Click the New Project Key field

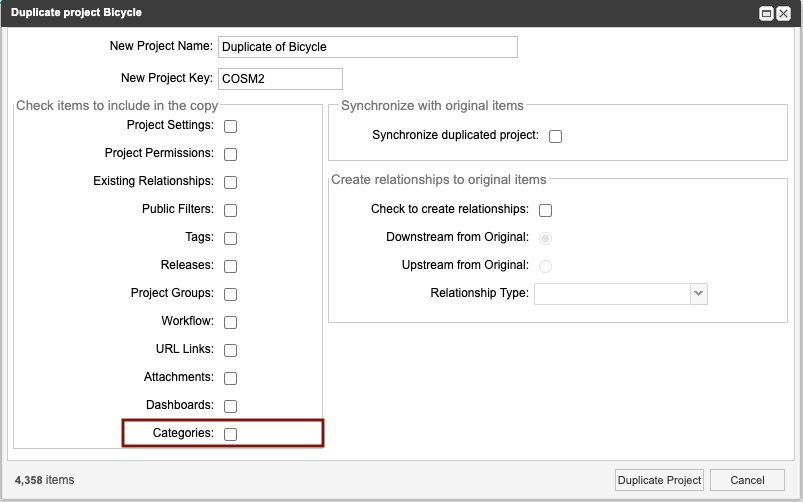click(280, 79)
